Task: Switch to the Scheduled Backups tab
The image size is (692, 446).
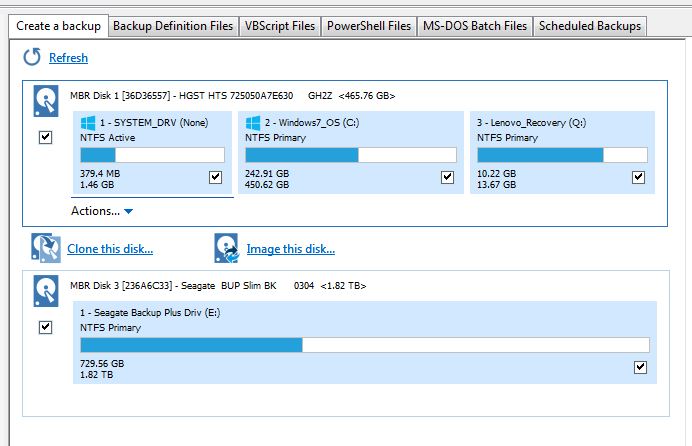Action: pos(589,26)
